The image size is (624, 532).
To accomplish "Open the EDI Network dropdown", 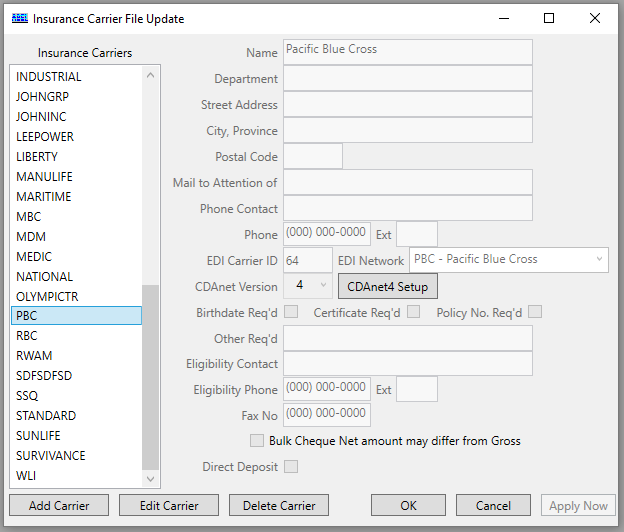I will [509, 260].
